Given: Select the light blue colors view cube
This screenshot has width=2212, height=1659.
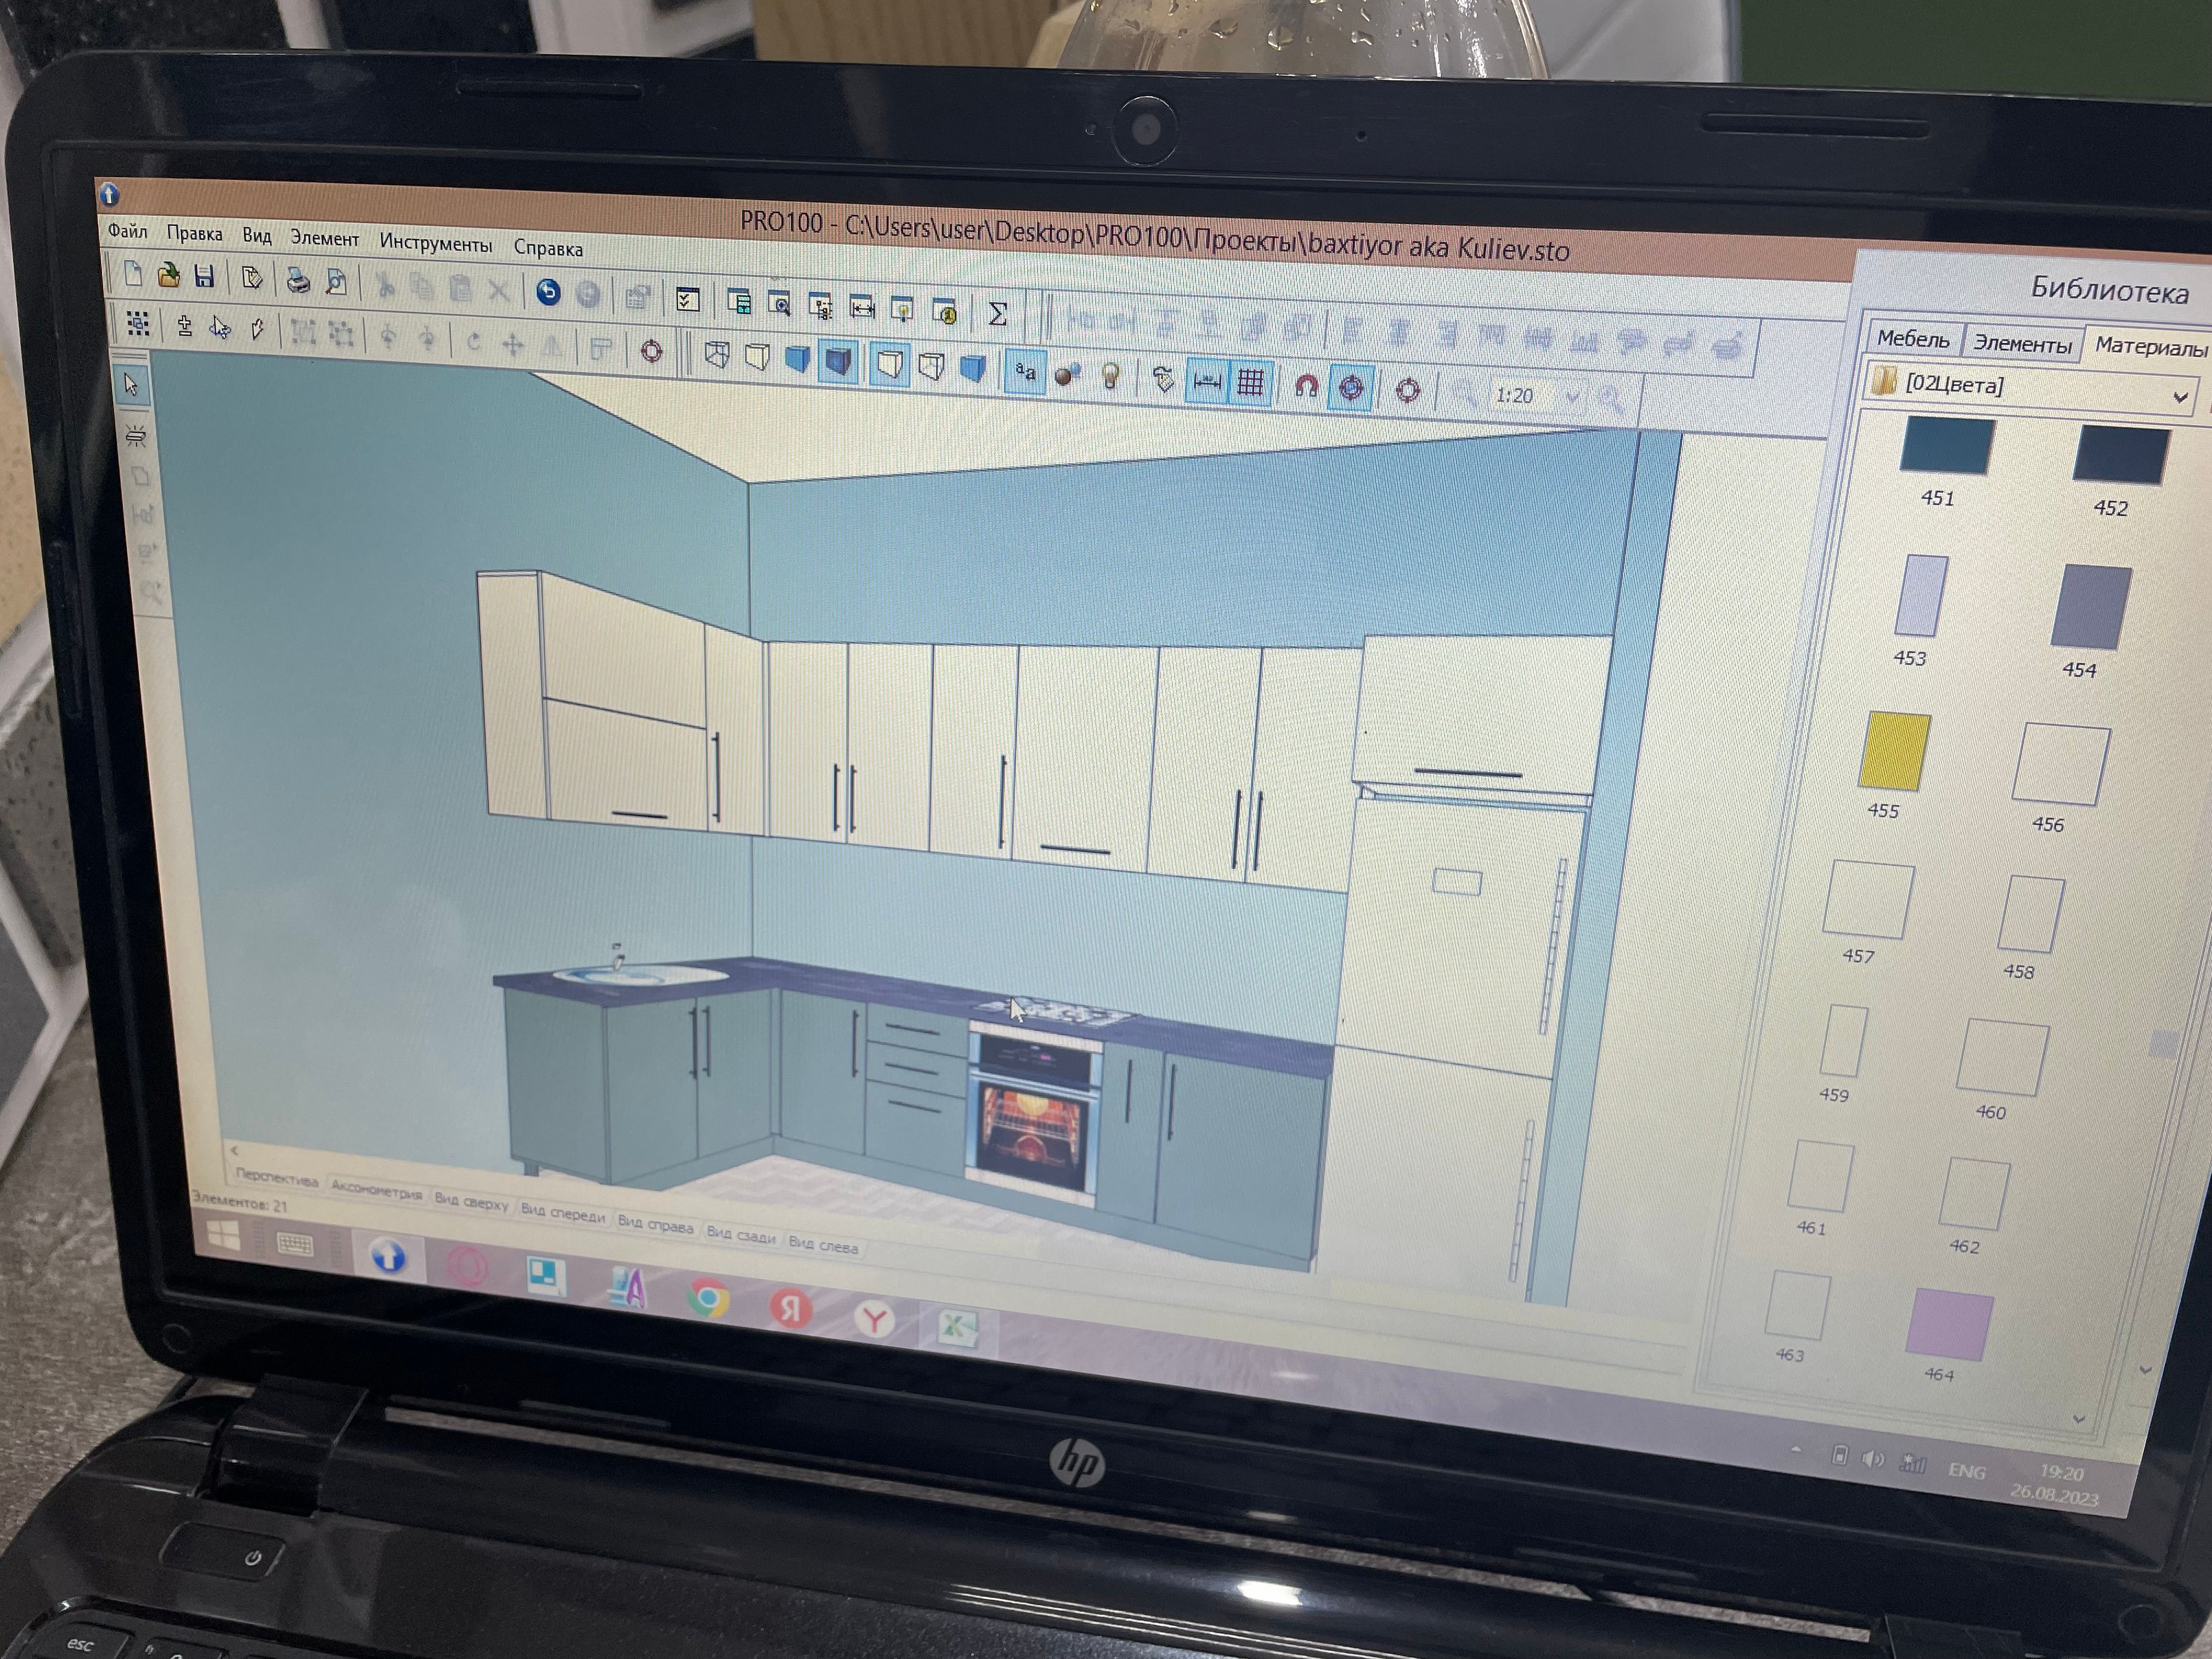Looking at the screenshot, I should [x=797, y=359].
